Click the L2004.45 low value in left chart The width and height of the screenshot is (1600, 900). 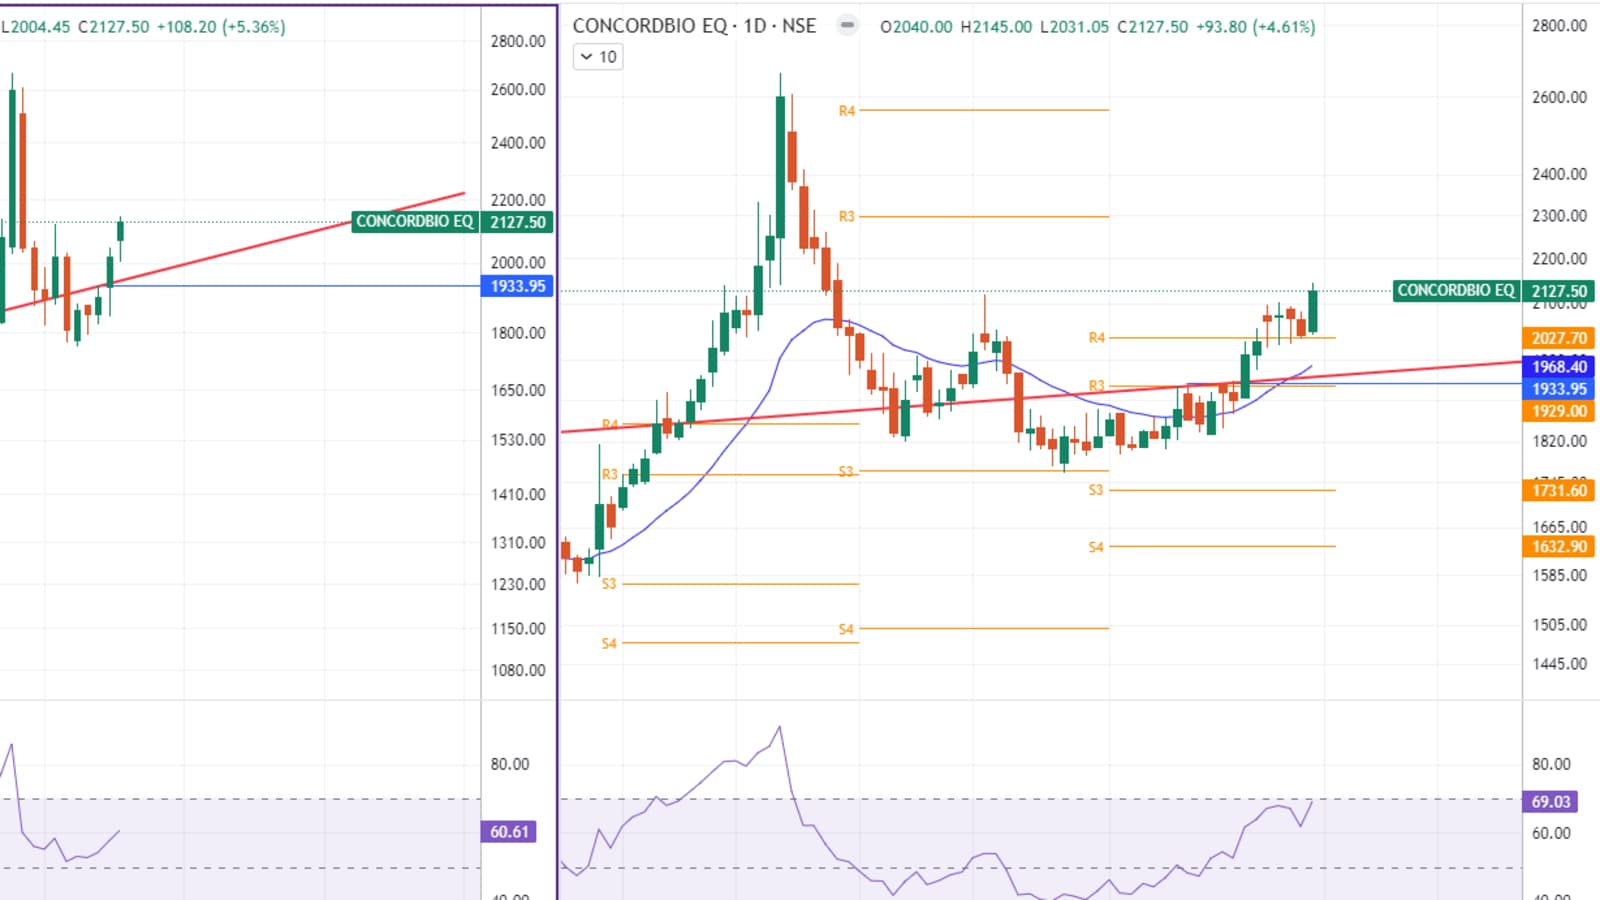pos(36,27)
